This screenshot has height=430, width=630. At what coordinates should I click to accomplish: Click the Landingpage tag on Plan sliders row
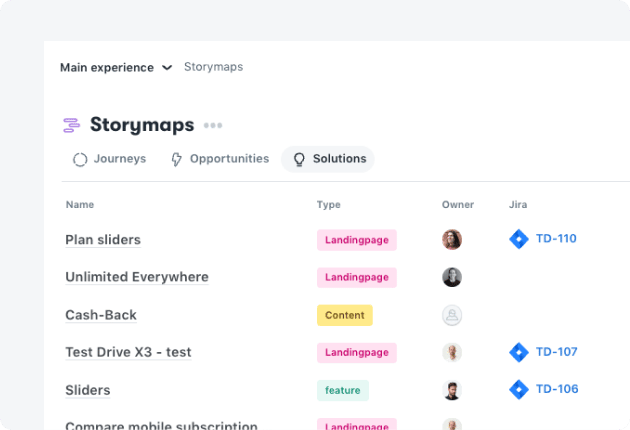pyautogui.click(x=357, y=240)
